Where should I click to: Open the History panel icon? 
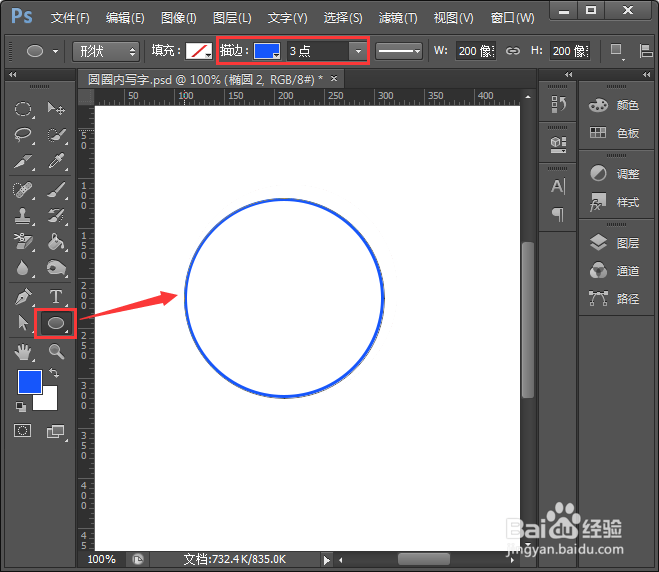[558, 104]
